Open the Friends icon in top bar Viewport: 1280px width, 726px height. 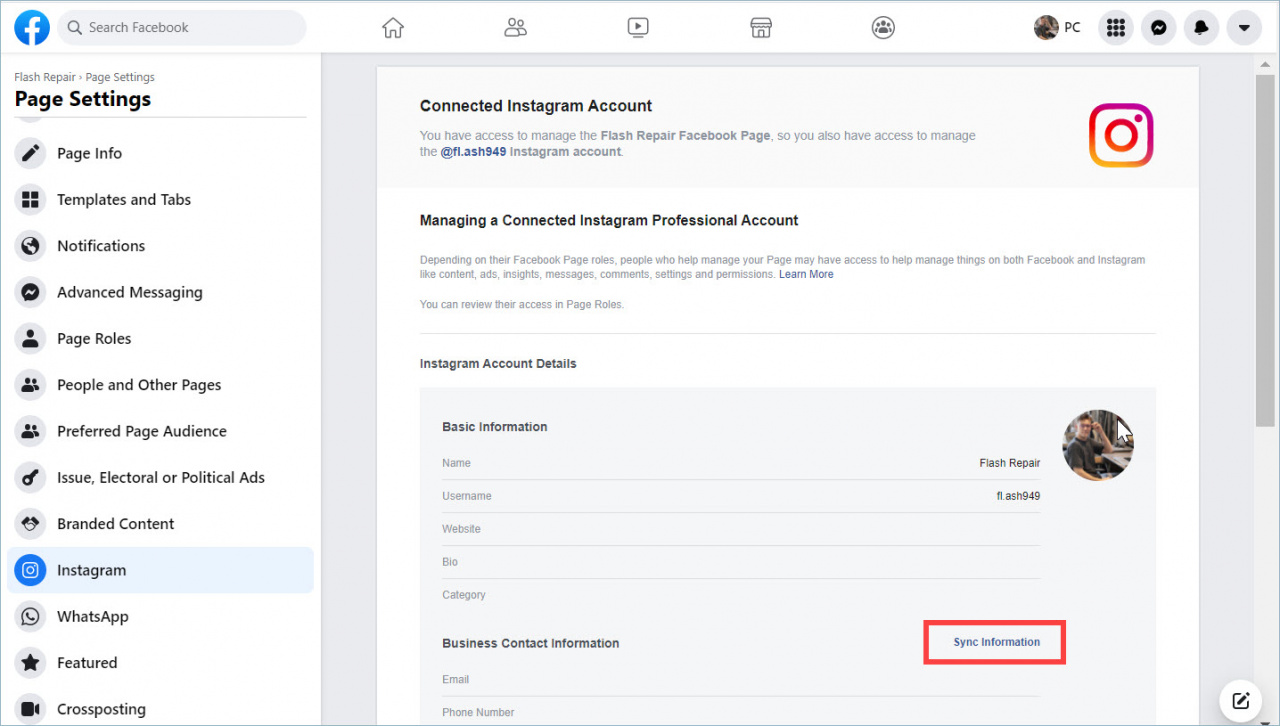515,28
